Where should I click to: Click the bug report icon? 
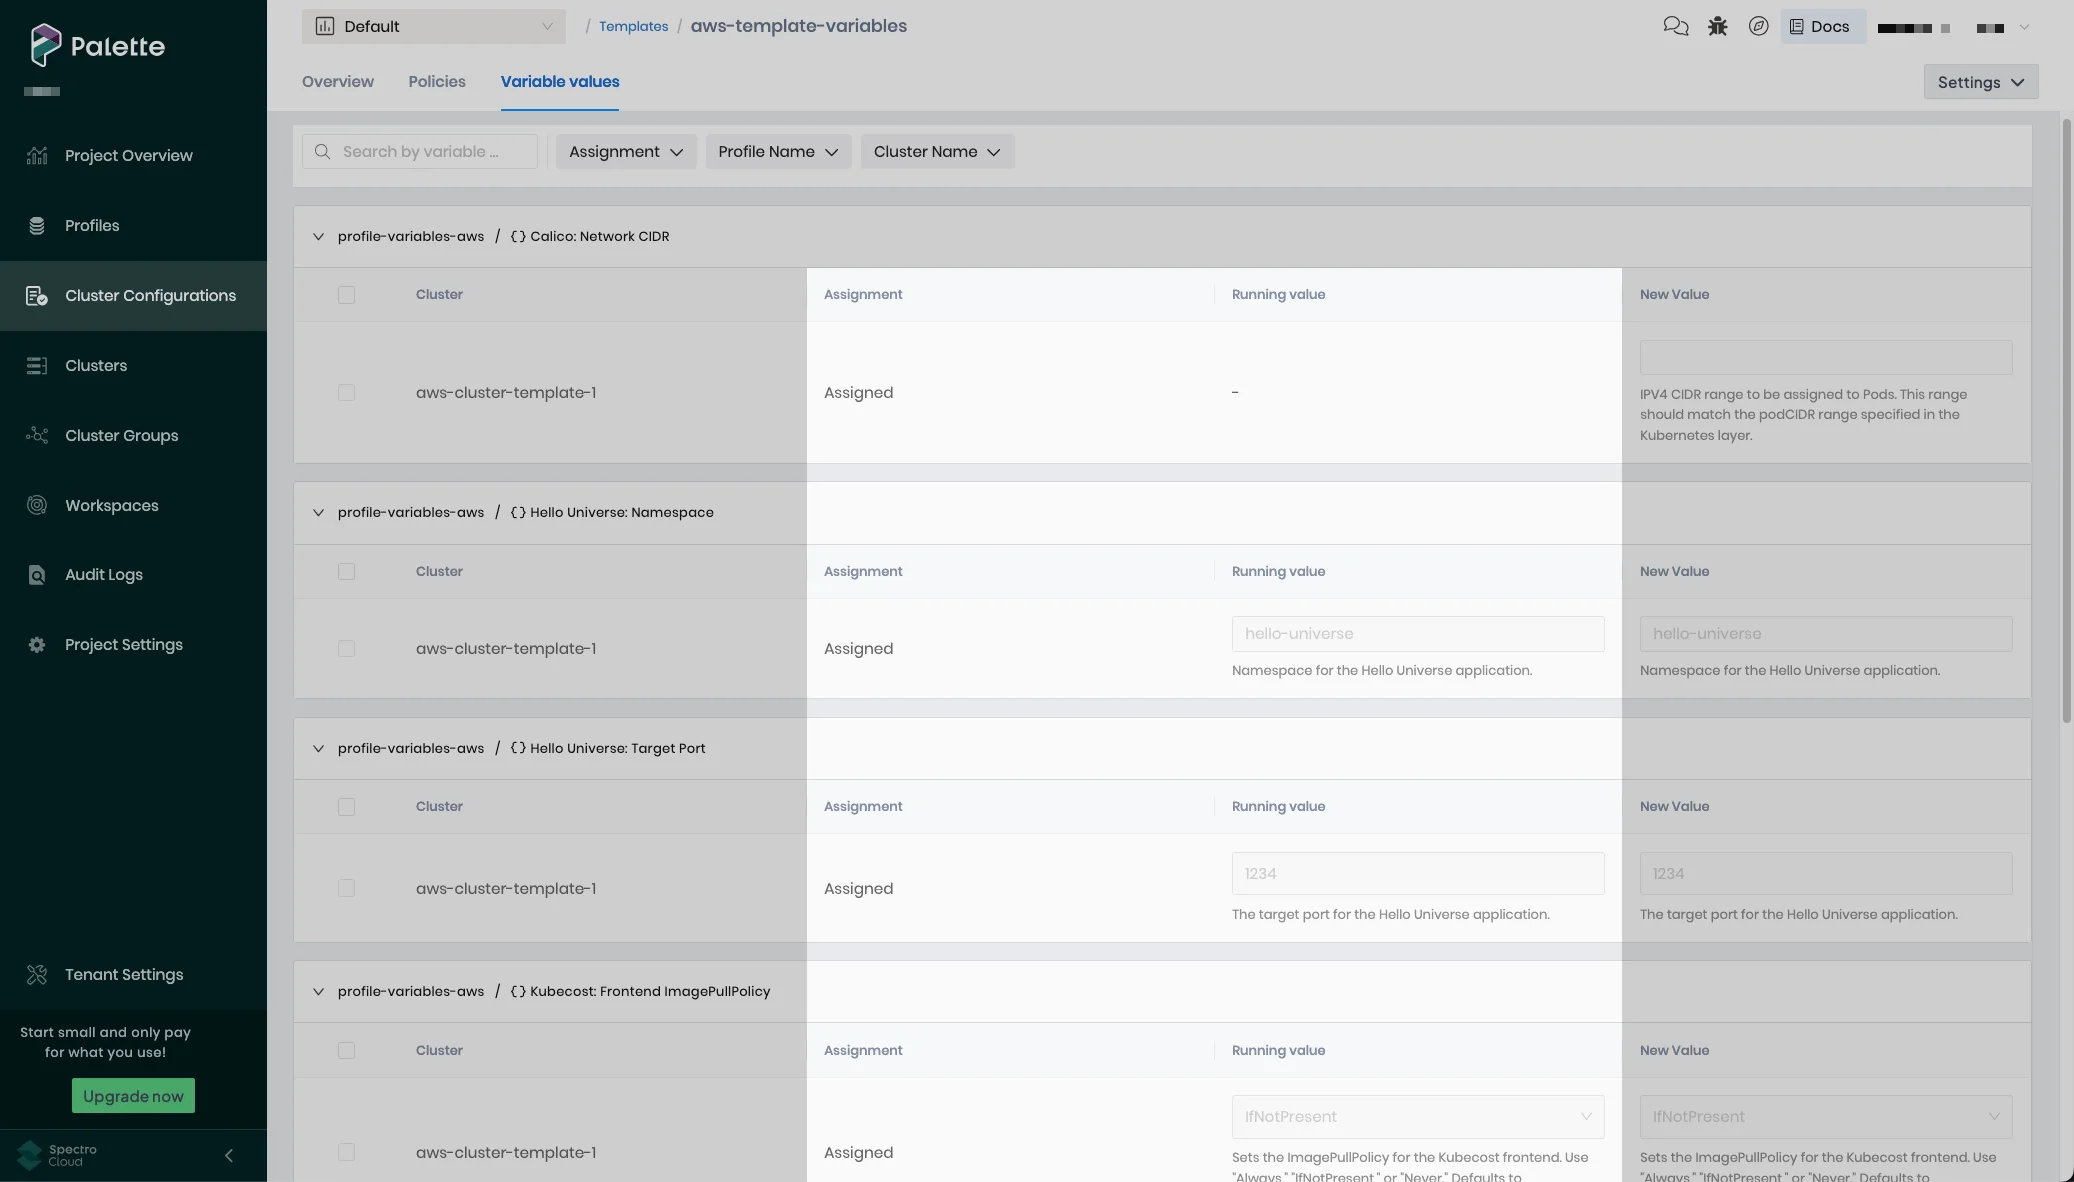click(1717, 27)
